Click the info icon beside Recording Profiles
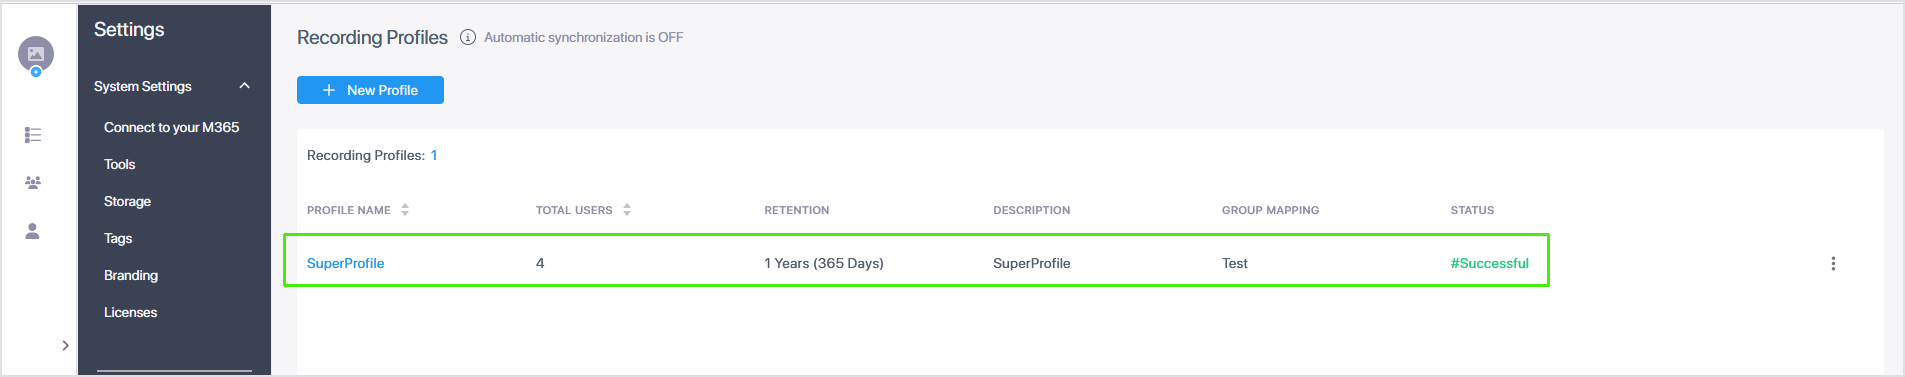This screenshot has height=377, width=1905. (x=467, y=37)
